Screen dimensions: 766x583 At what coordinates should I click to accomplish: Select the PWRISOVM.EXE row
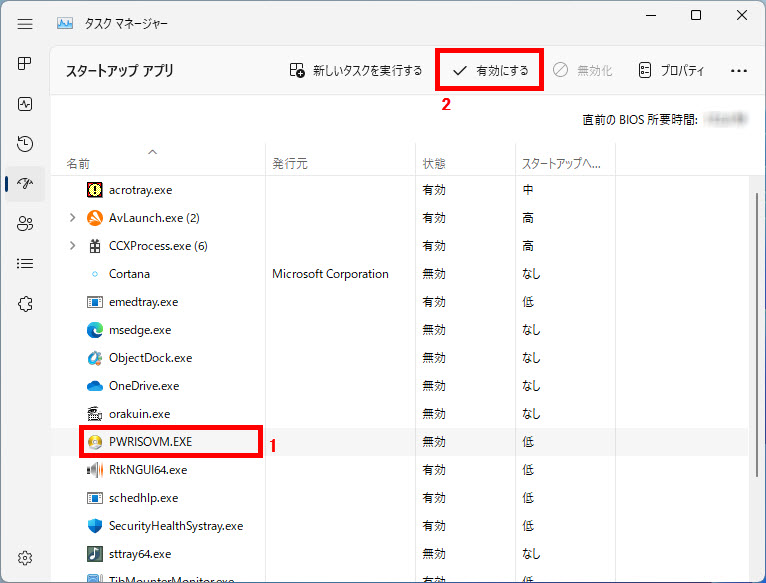[x=152, y=442]
